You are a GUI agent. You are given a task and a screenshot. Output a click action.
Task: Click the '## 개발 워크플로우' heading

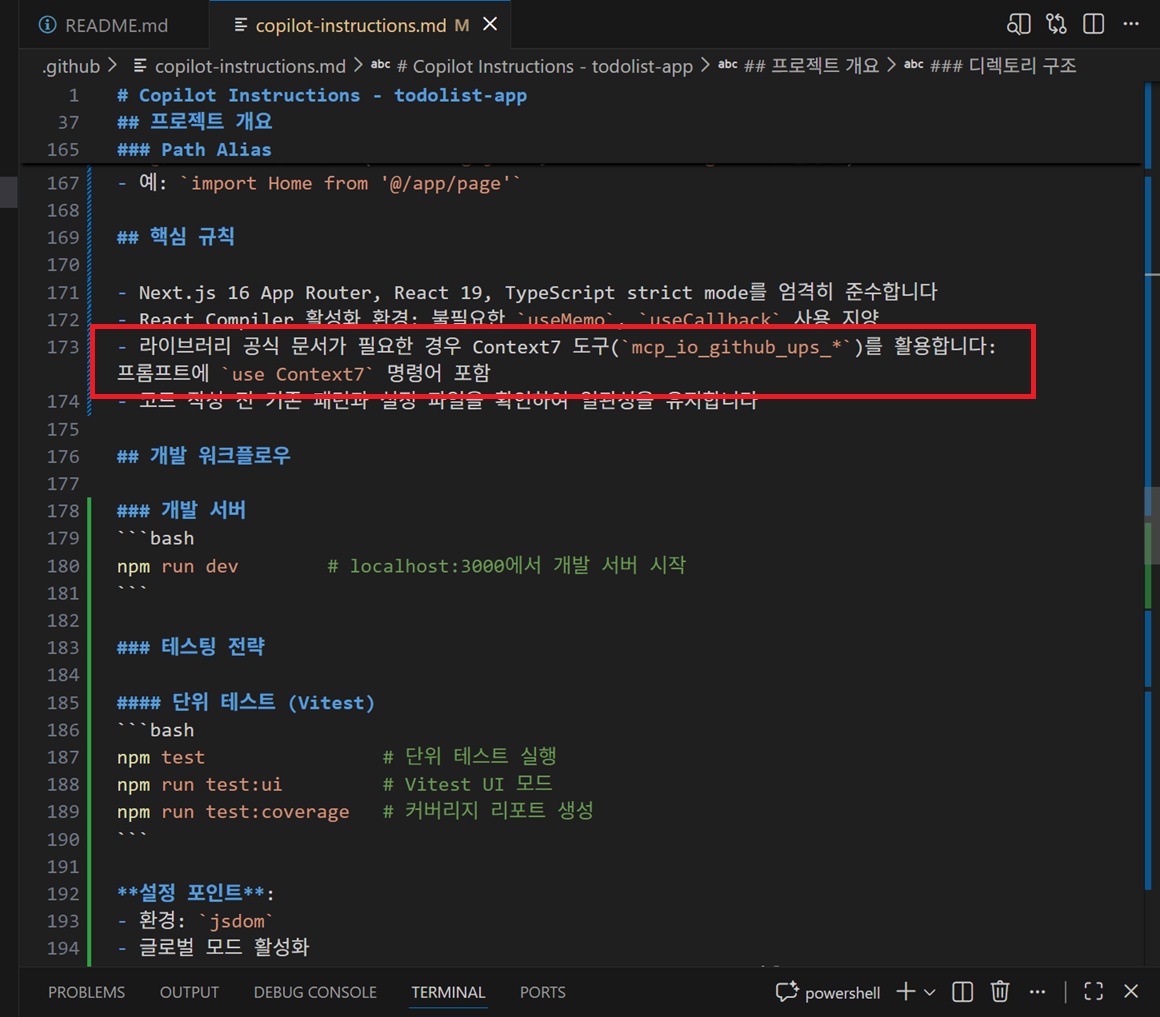coord(203,456)
